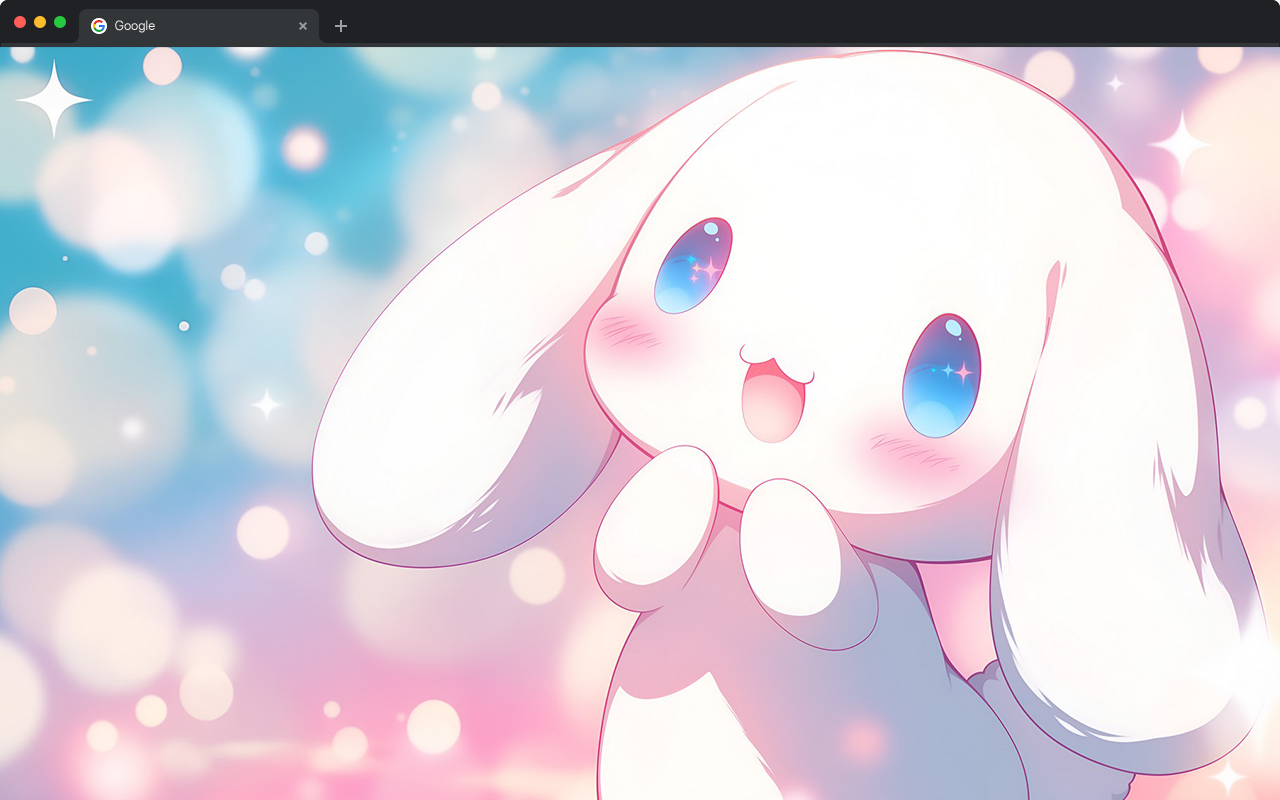Click the Google favicon in the tab
The image size is (1280, 800).
99,26
